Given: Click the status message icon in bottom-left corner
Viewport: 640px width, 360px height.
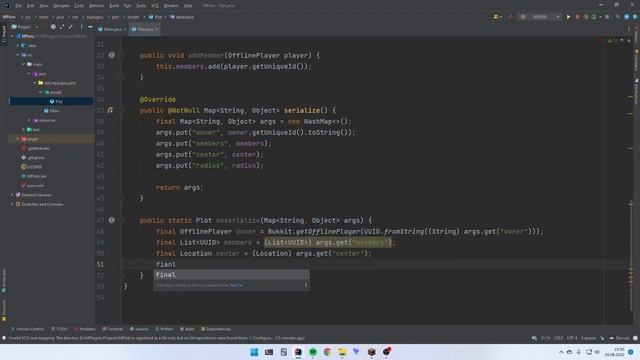Looking at the screenshot, I should (4, 338).
